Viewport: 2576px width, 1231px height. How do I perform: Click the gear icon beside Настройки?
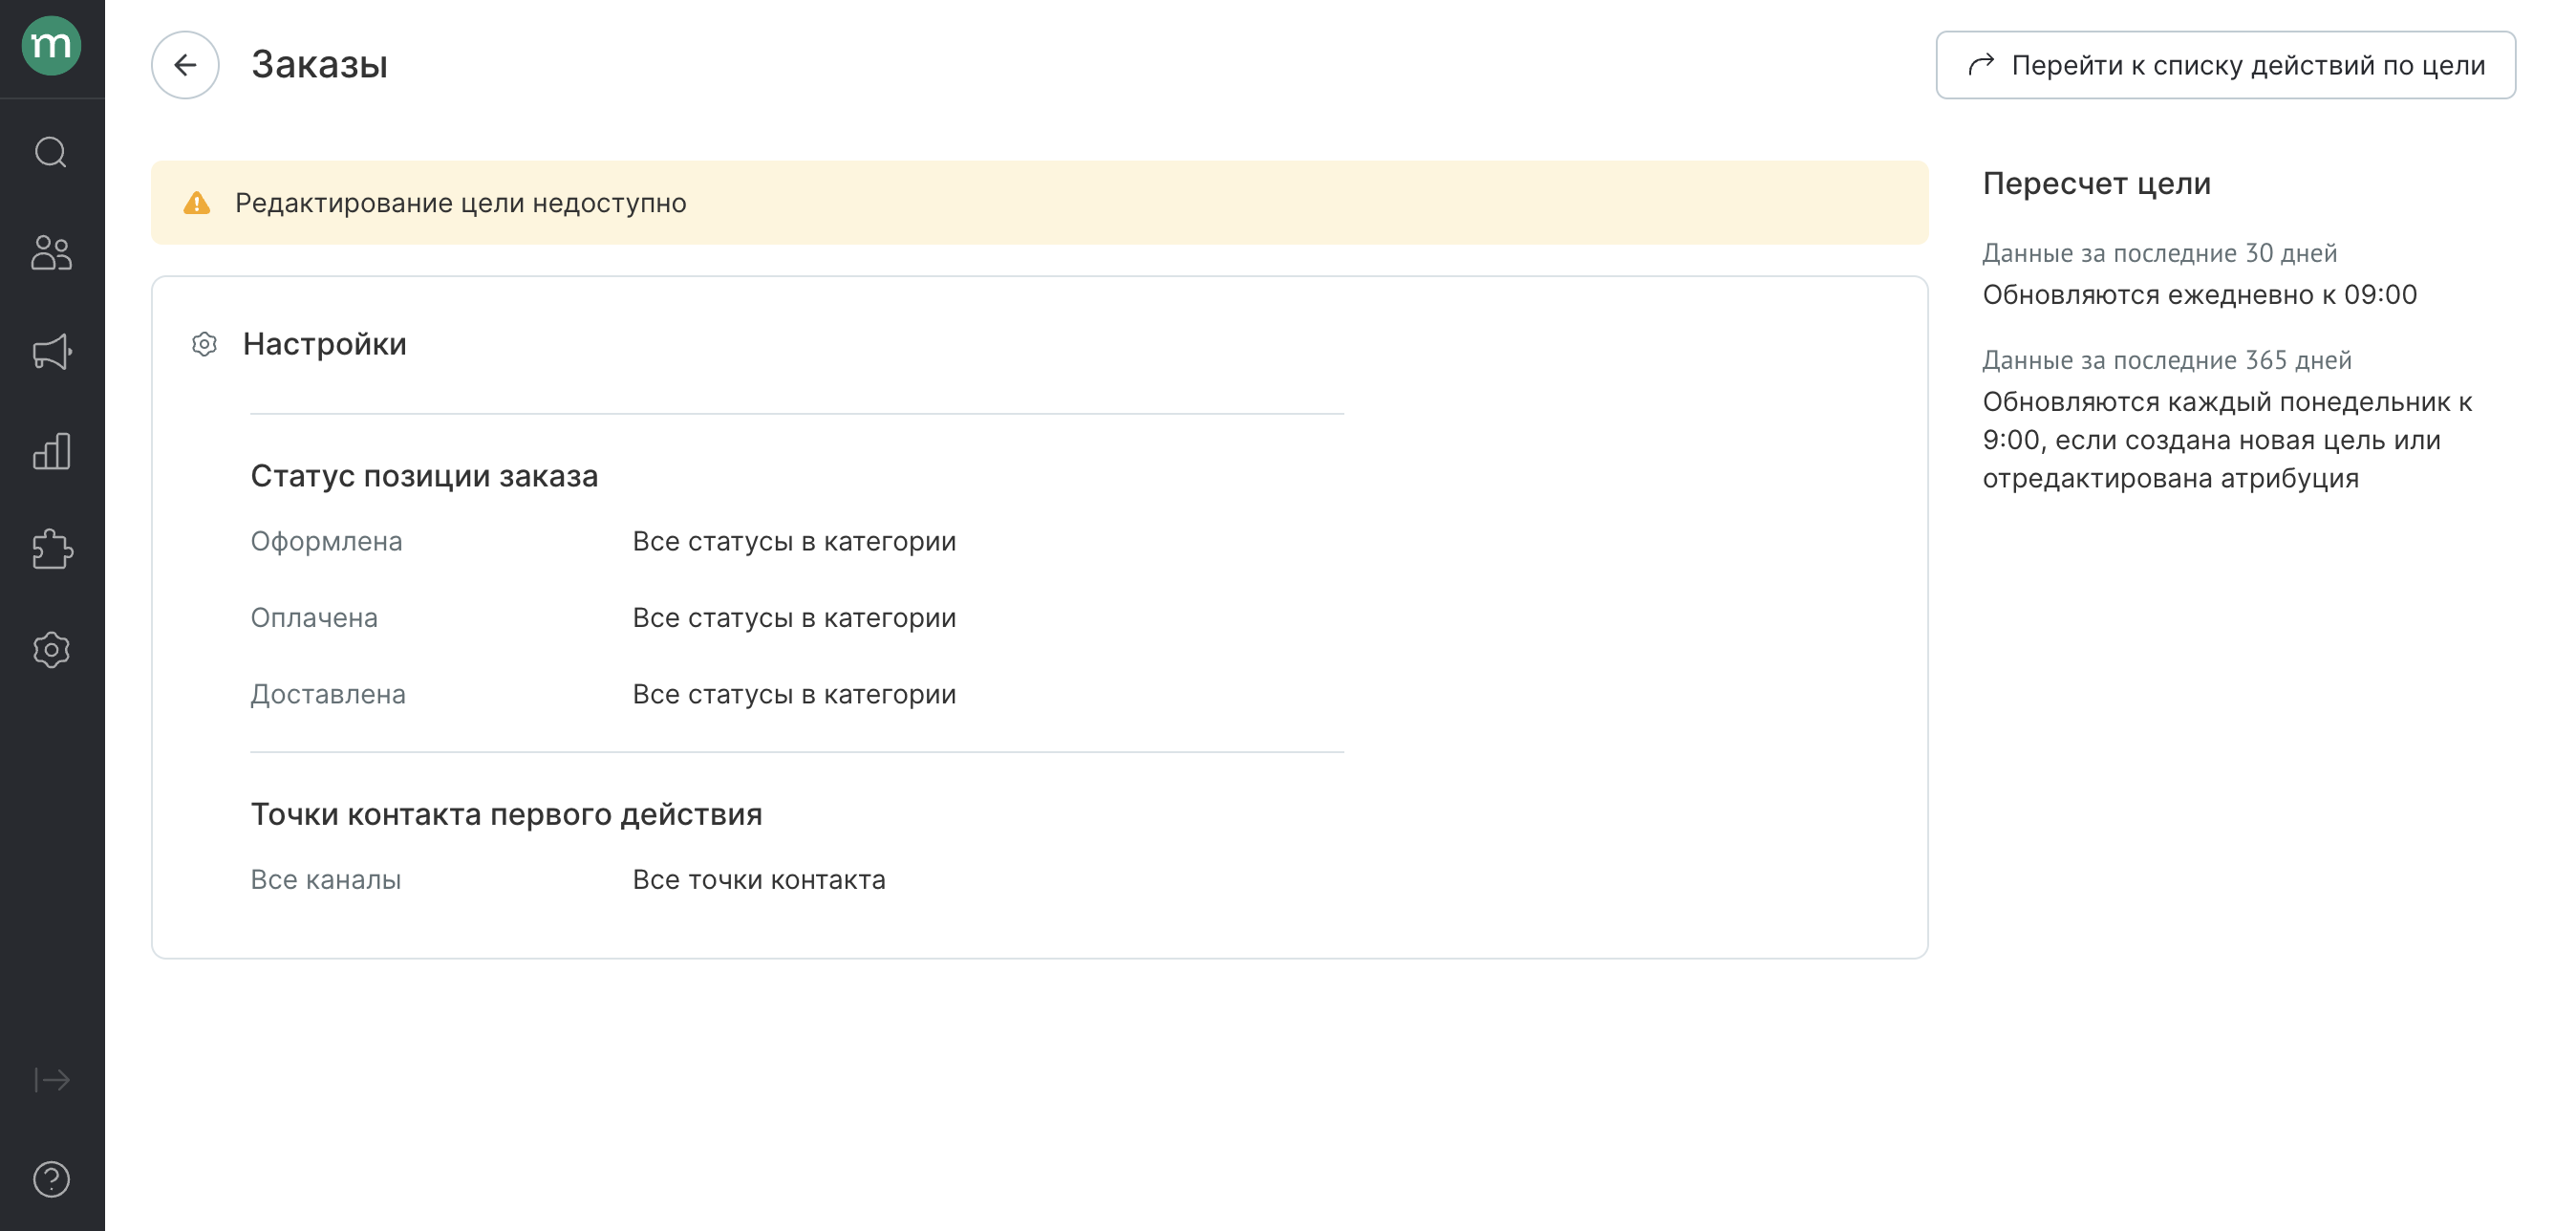point(204,344)
